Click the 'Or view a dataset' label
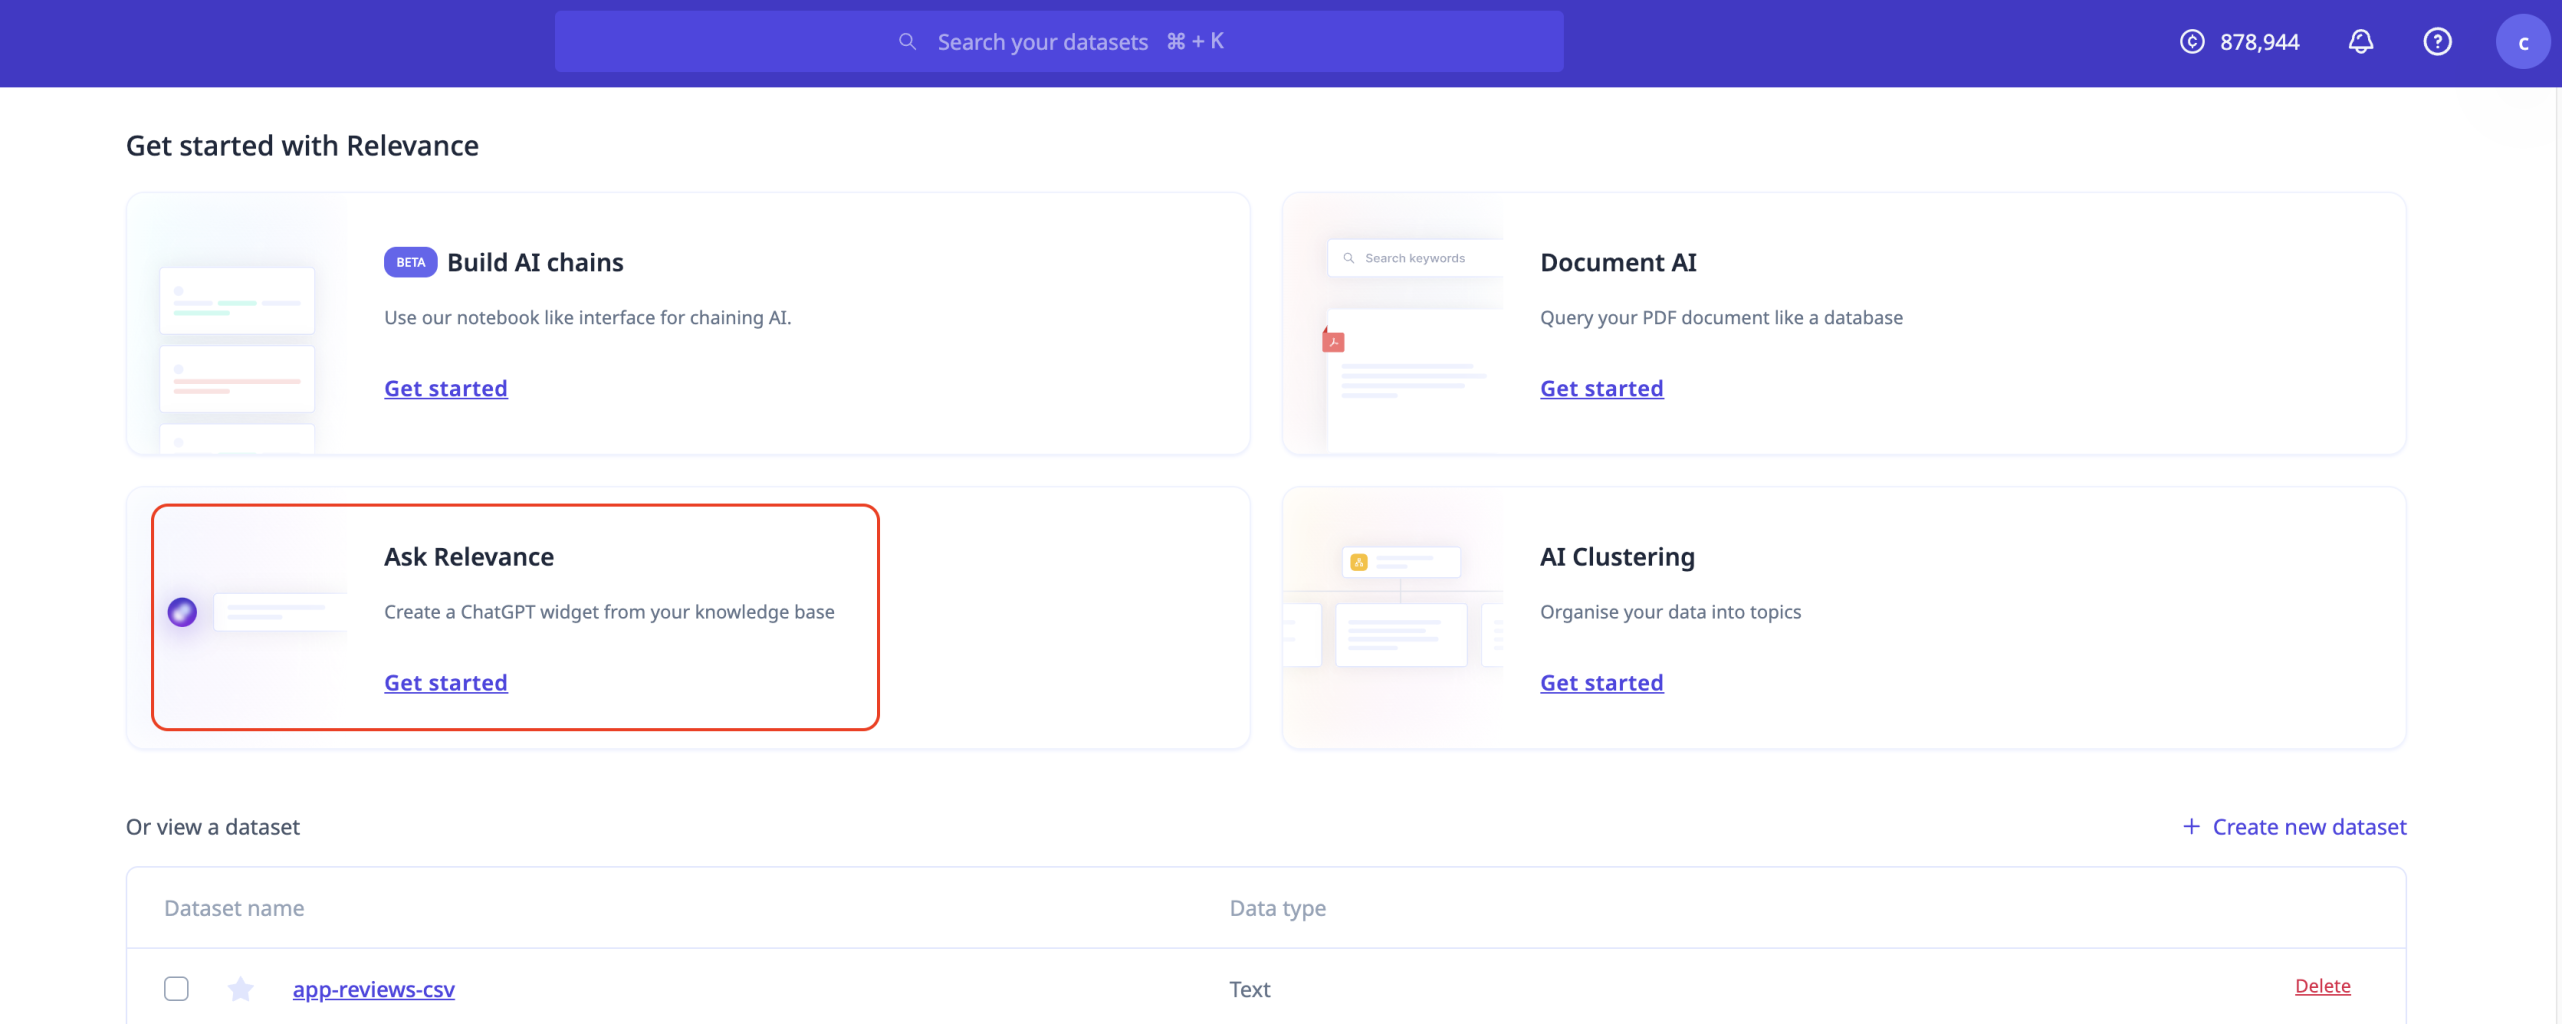 tap(212, 827)
